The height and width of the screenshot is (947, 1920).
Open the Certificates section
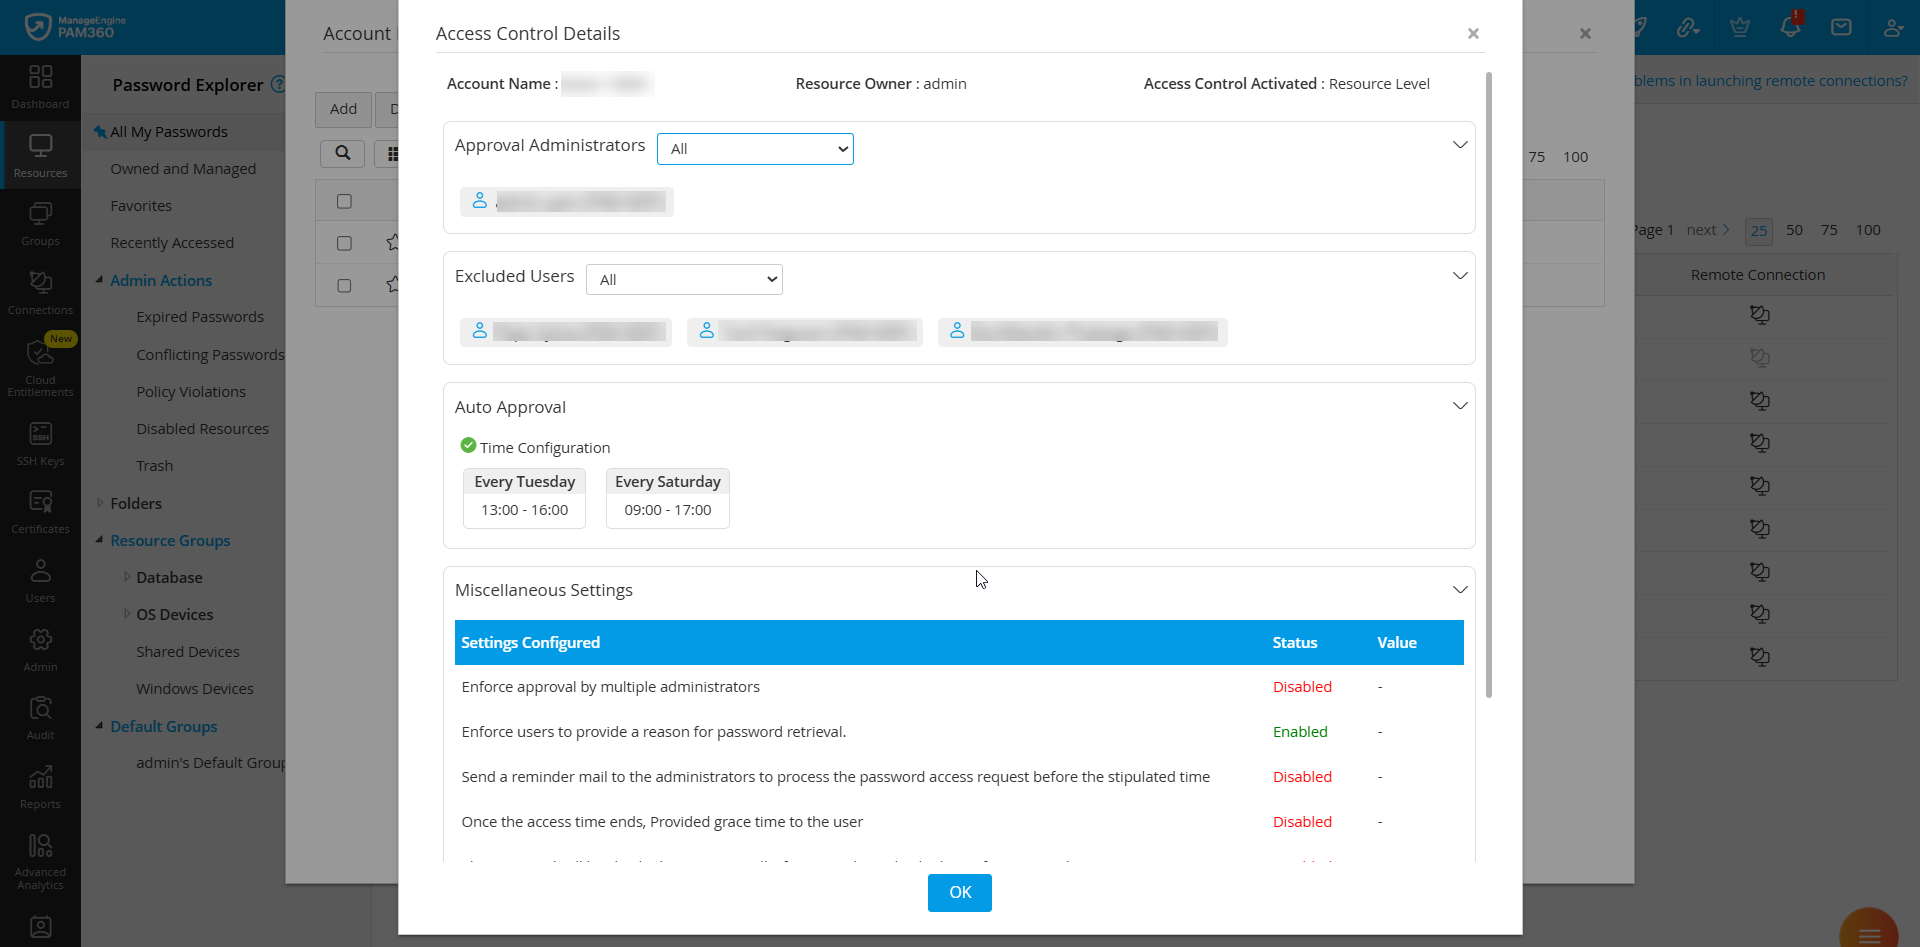coord(40,510)
